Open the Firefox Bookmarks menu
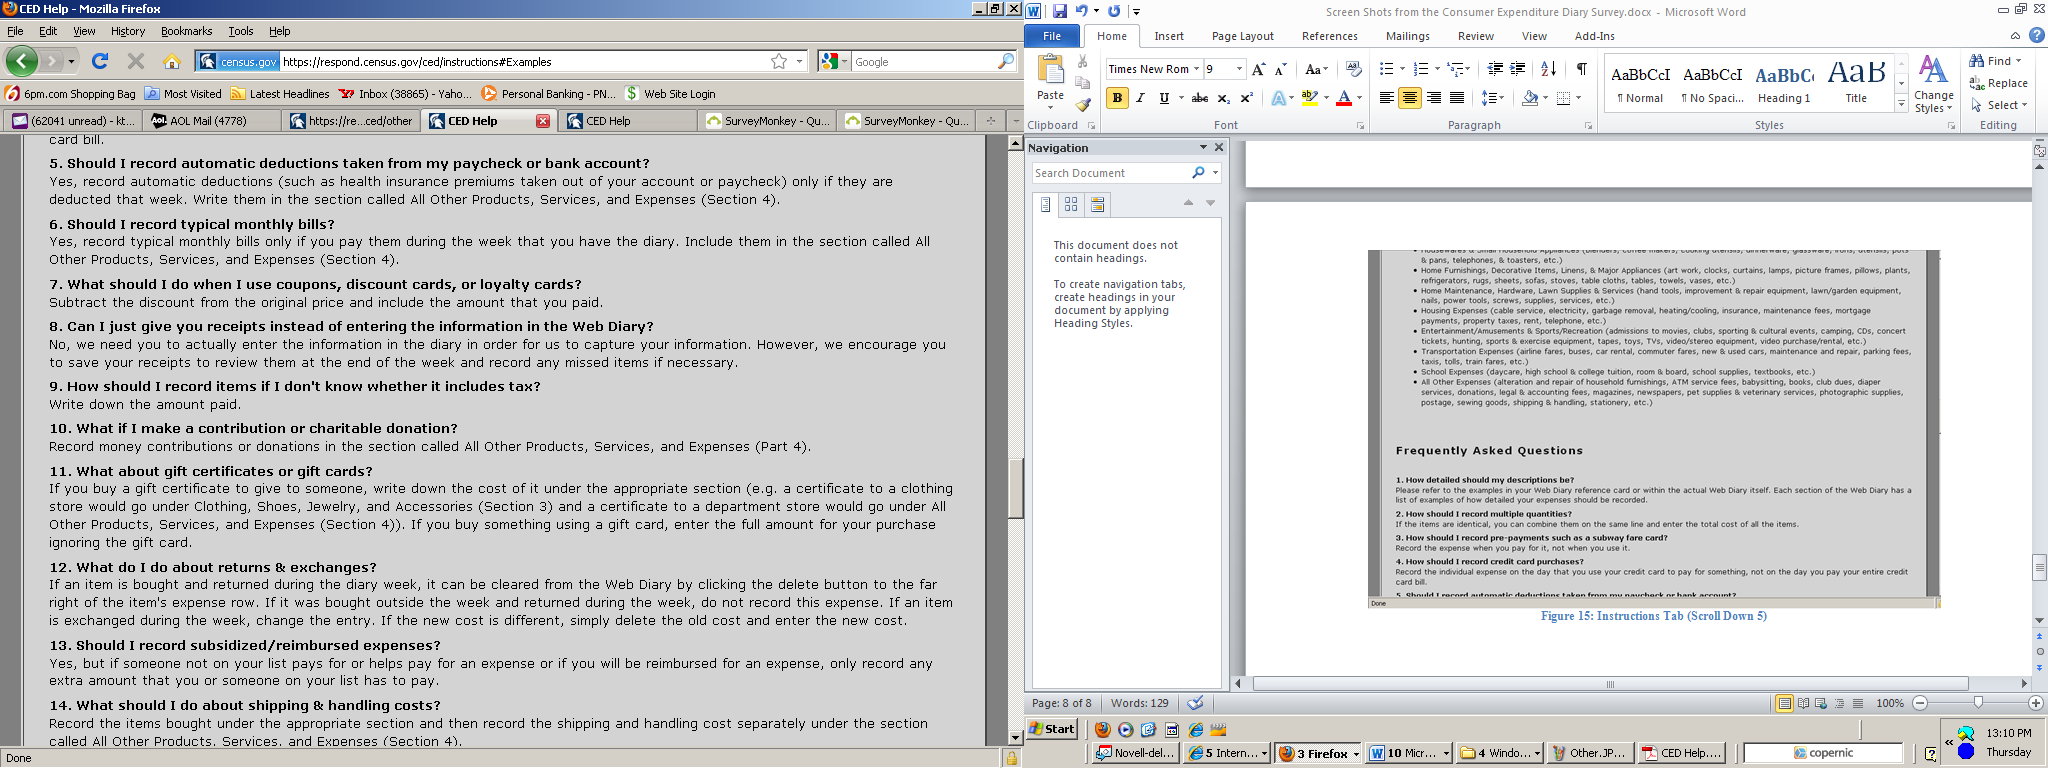The width and height of the screenshot is (2048, 768). pyautogui.click(x=187, y=31)
